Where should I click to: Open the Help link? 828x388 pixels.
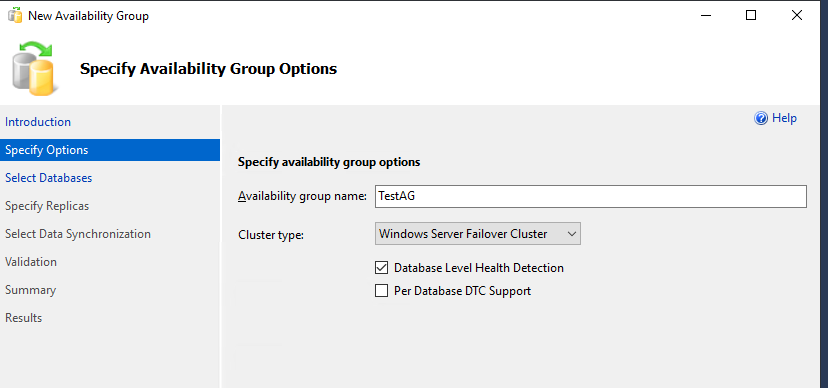pos(784,118)
